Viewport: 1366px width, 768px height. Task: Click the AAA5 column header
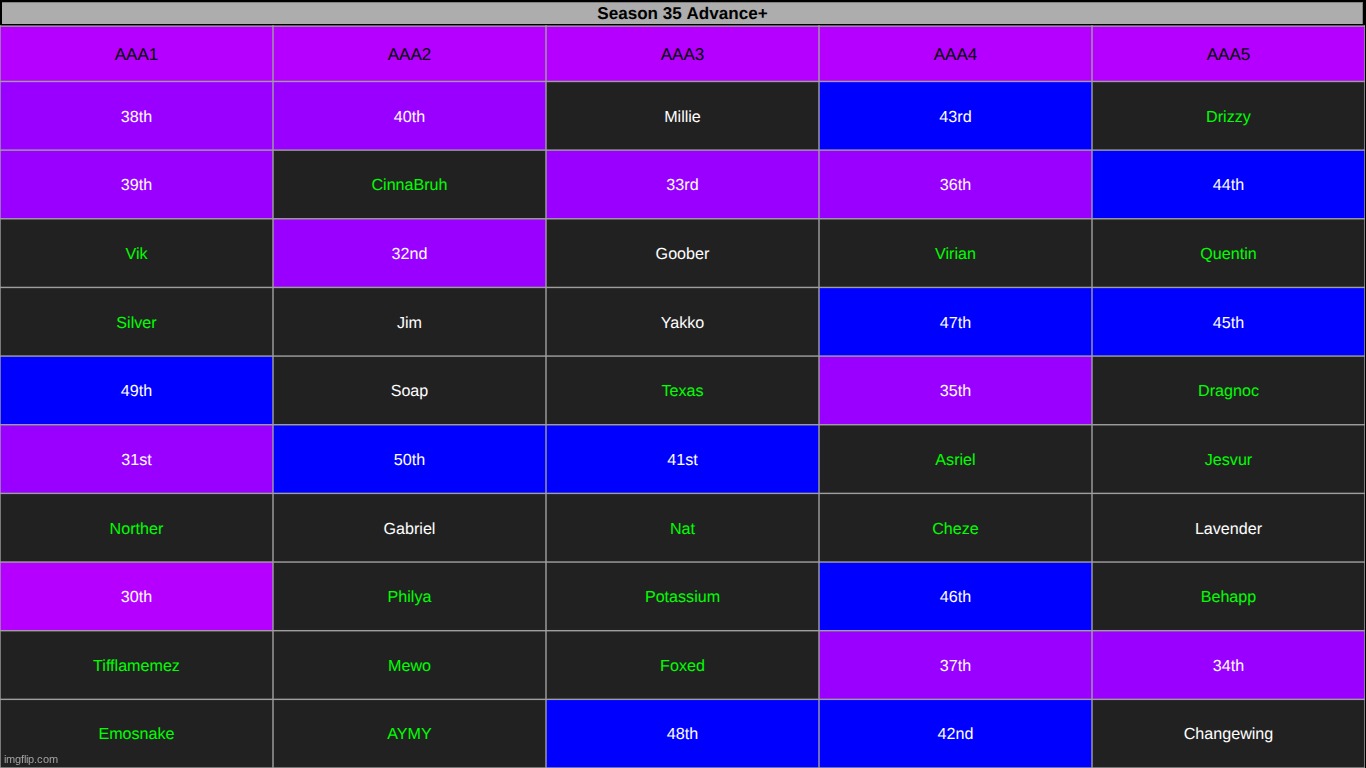[1228, 54]
